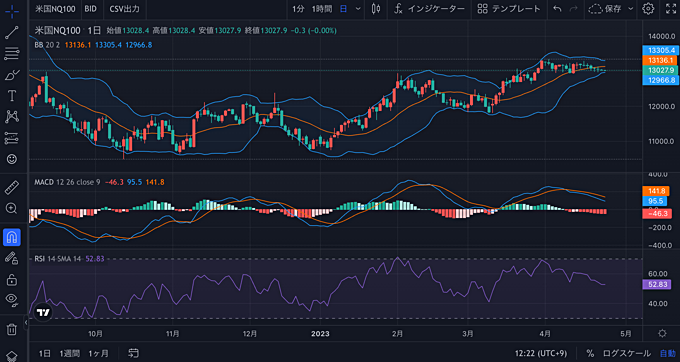Click the RSI 14 SMA 14 legend

pyautogui.click(x=58, y=259)
